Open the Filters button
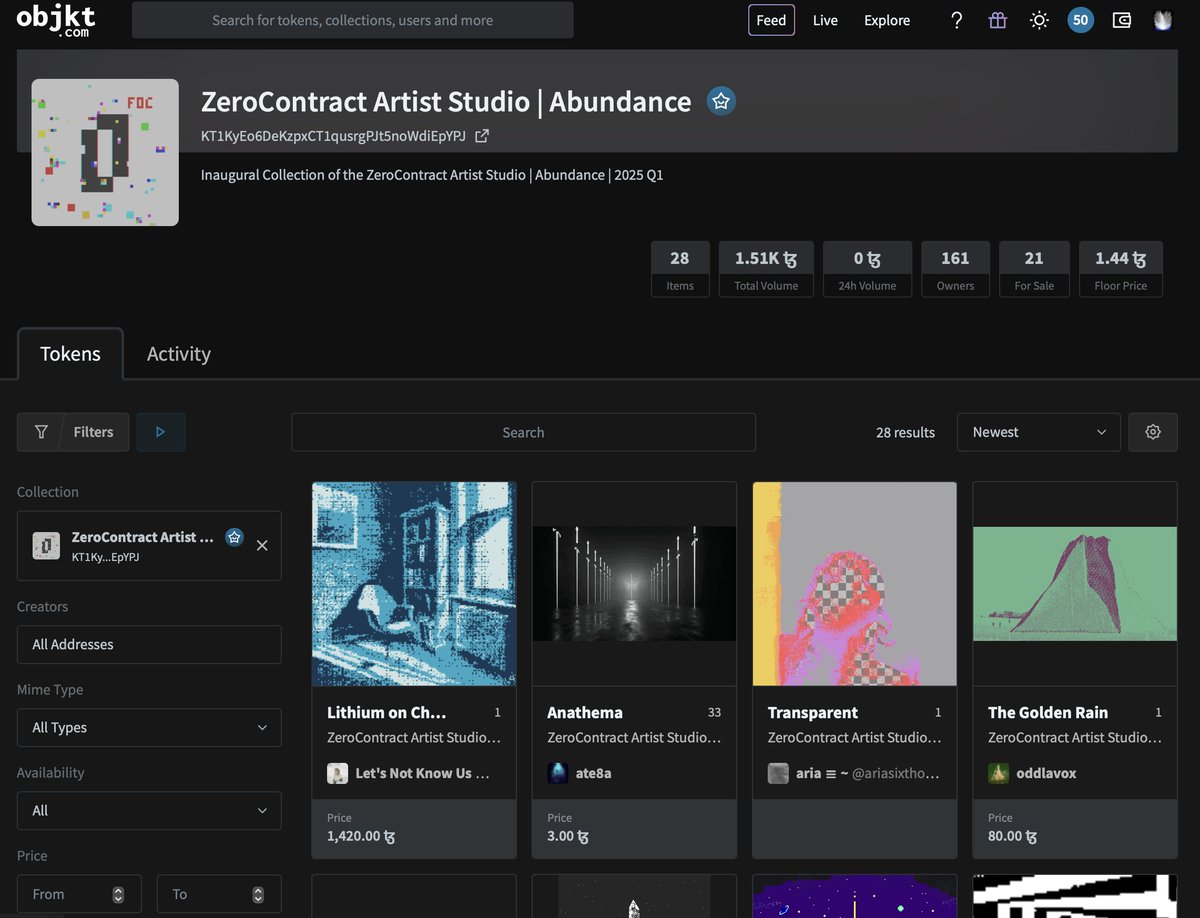The width and height of the screenshot is (1200, 918). point(73,432)
